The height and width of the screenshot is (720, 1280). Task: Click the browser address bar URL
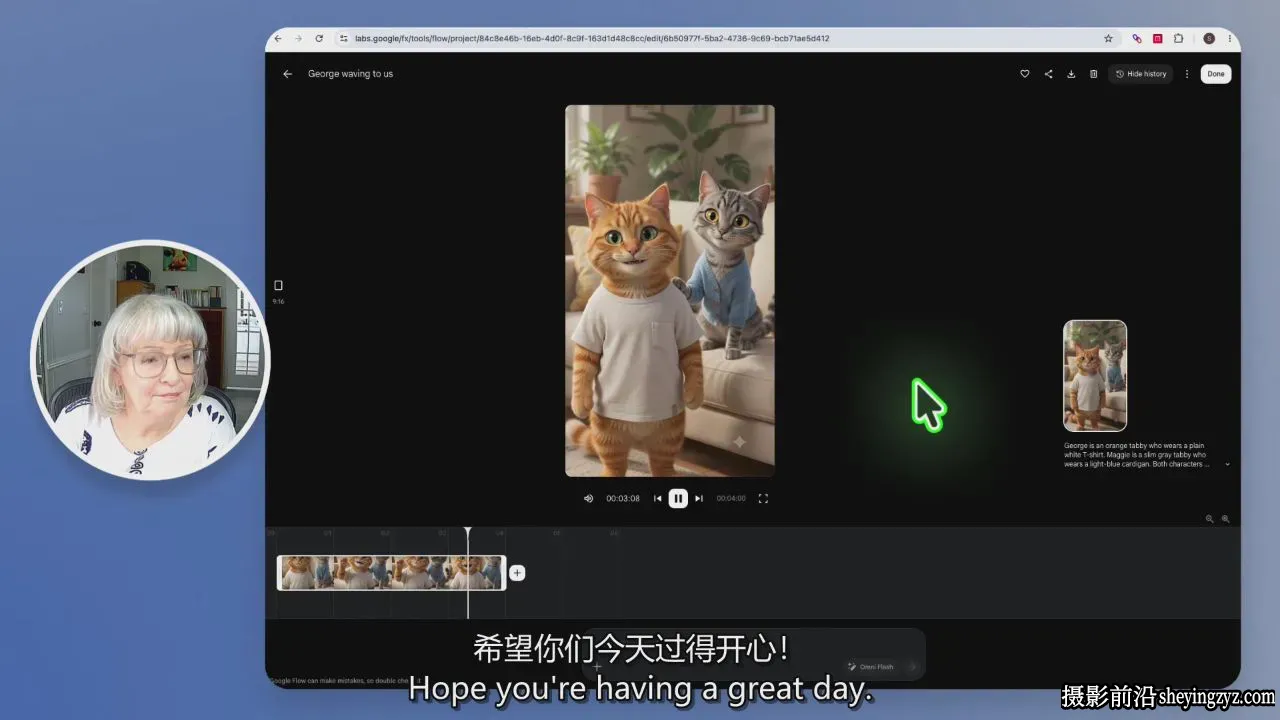coord(592,39)
